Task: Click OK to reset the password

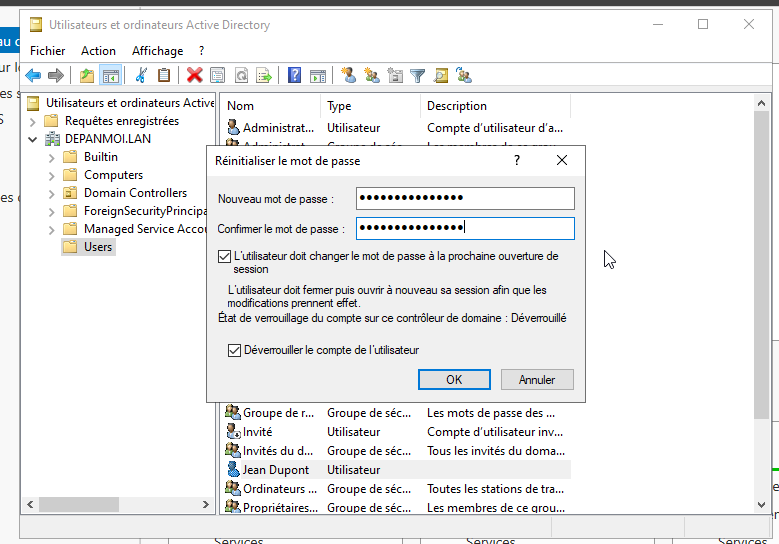Action: pos(454,380)
